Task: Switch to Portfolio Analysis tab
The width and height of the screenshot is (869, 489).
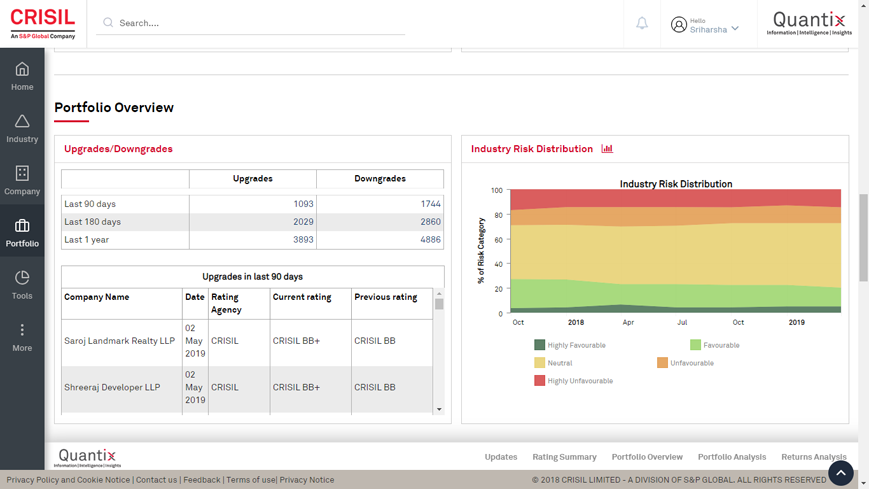Action: [731, 457]
